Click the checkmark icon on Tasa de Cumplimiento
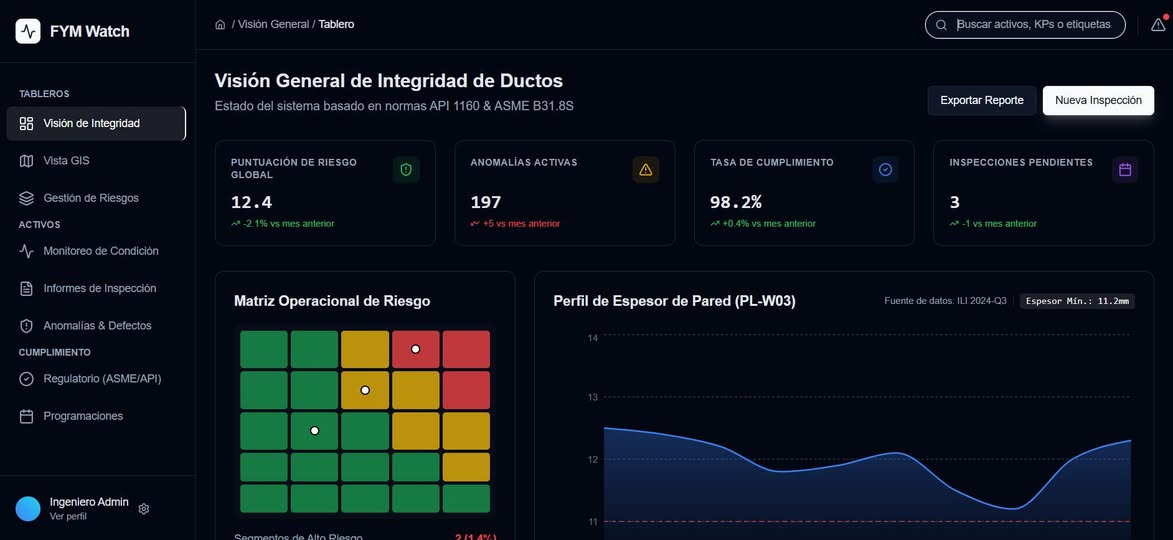Image resolution: width=1173 pixels, height=540 pixels. (885, 170)
